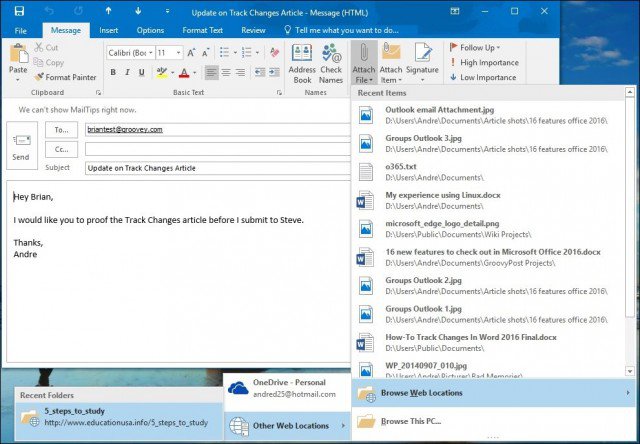Cut the selected text
640x444 pixels.
(46, 47)
